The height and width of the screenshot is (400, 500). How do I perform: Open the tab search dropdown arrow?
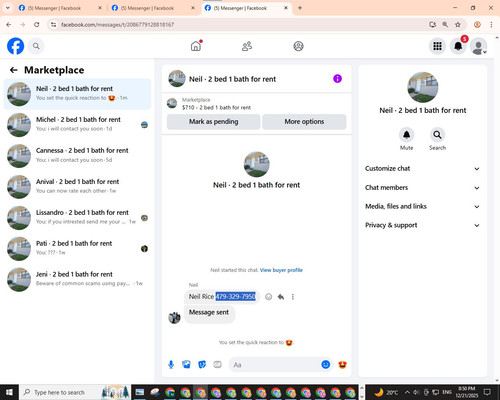7,8
